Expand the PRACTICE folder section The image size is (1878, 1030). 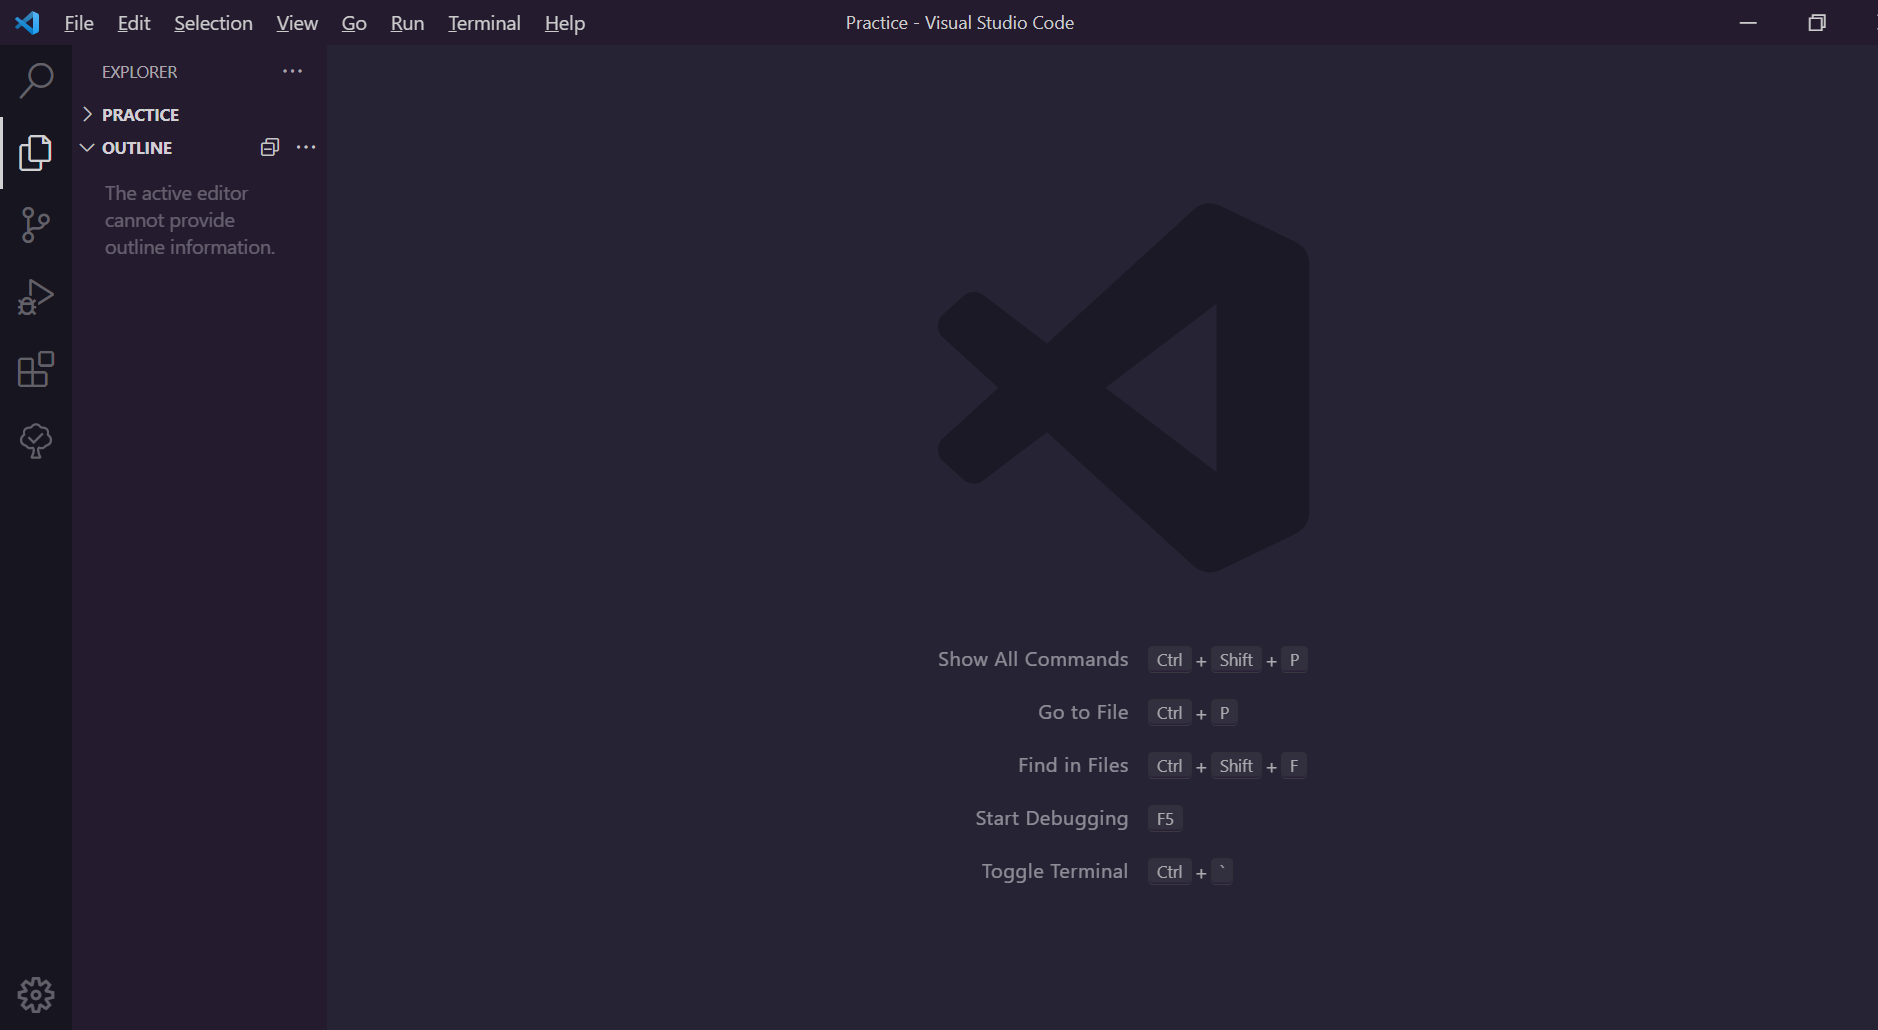tap(140, 115)
